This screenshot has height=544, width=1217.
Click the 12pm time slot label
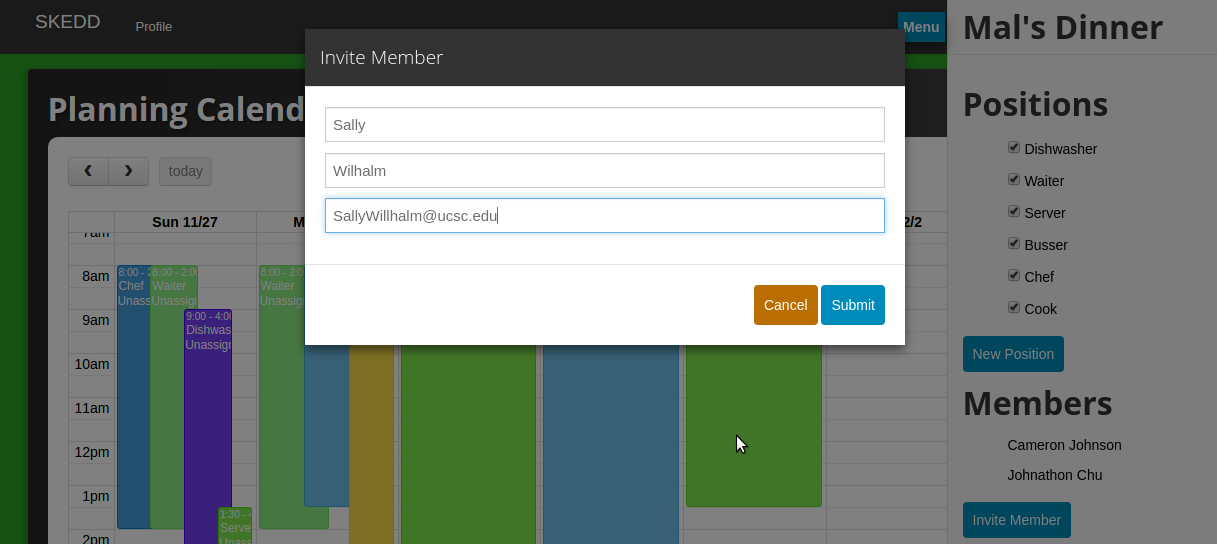tap(92, 452)
